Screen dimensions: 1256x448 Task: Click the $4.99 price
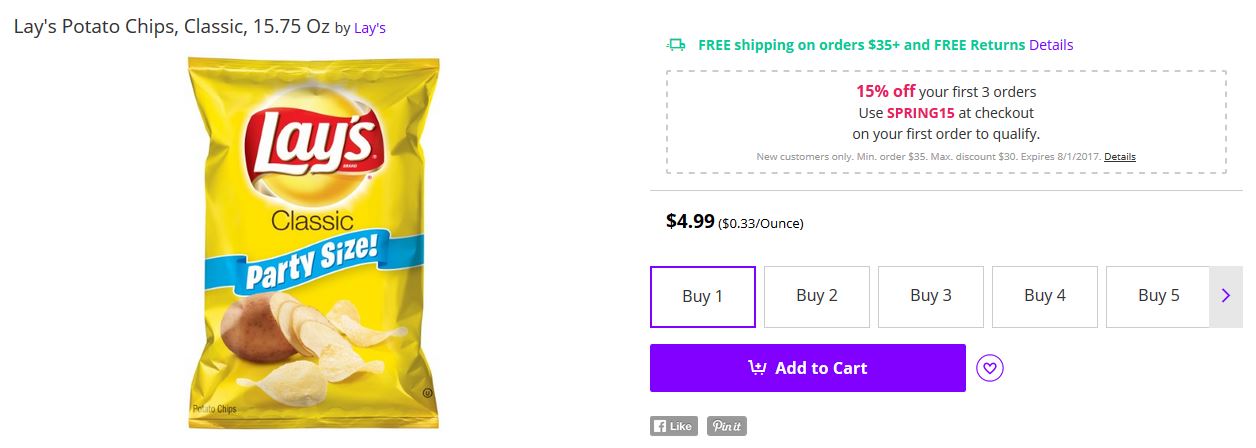point(690,221)
